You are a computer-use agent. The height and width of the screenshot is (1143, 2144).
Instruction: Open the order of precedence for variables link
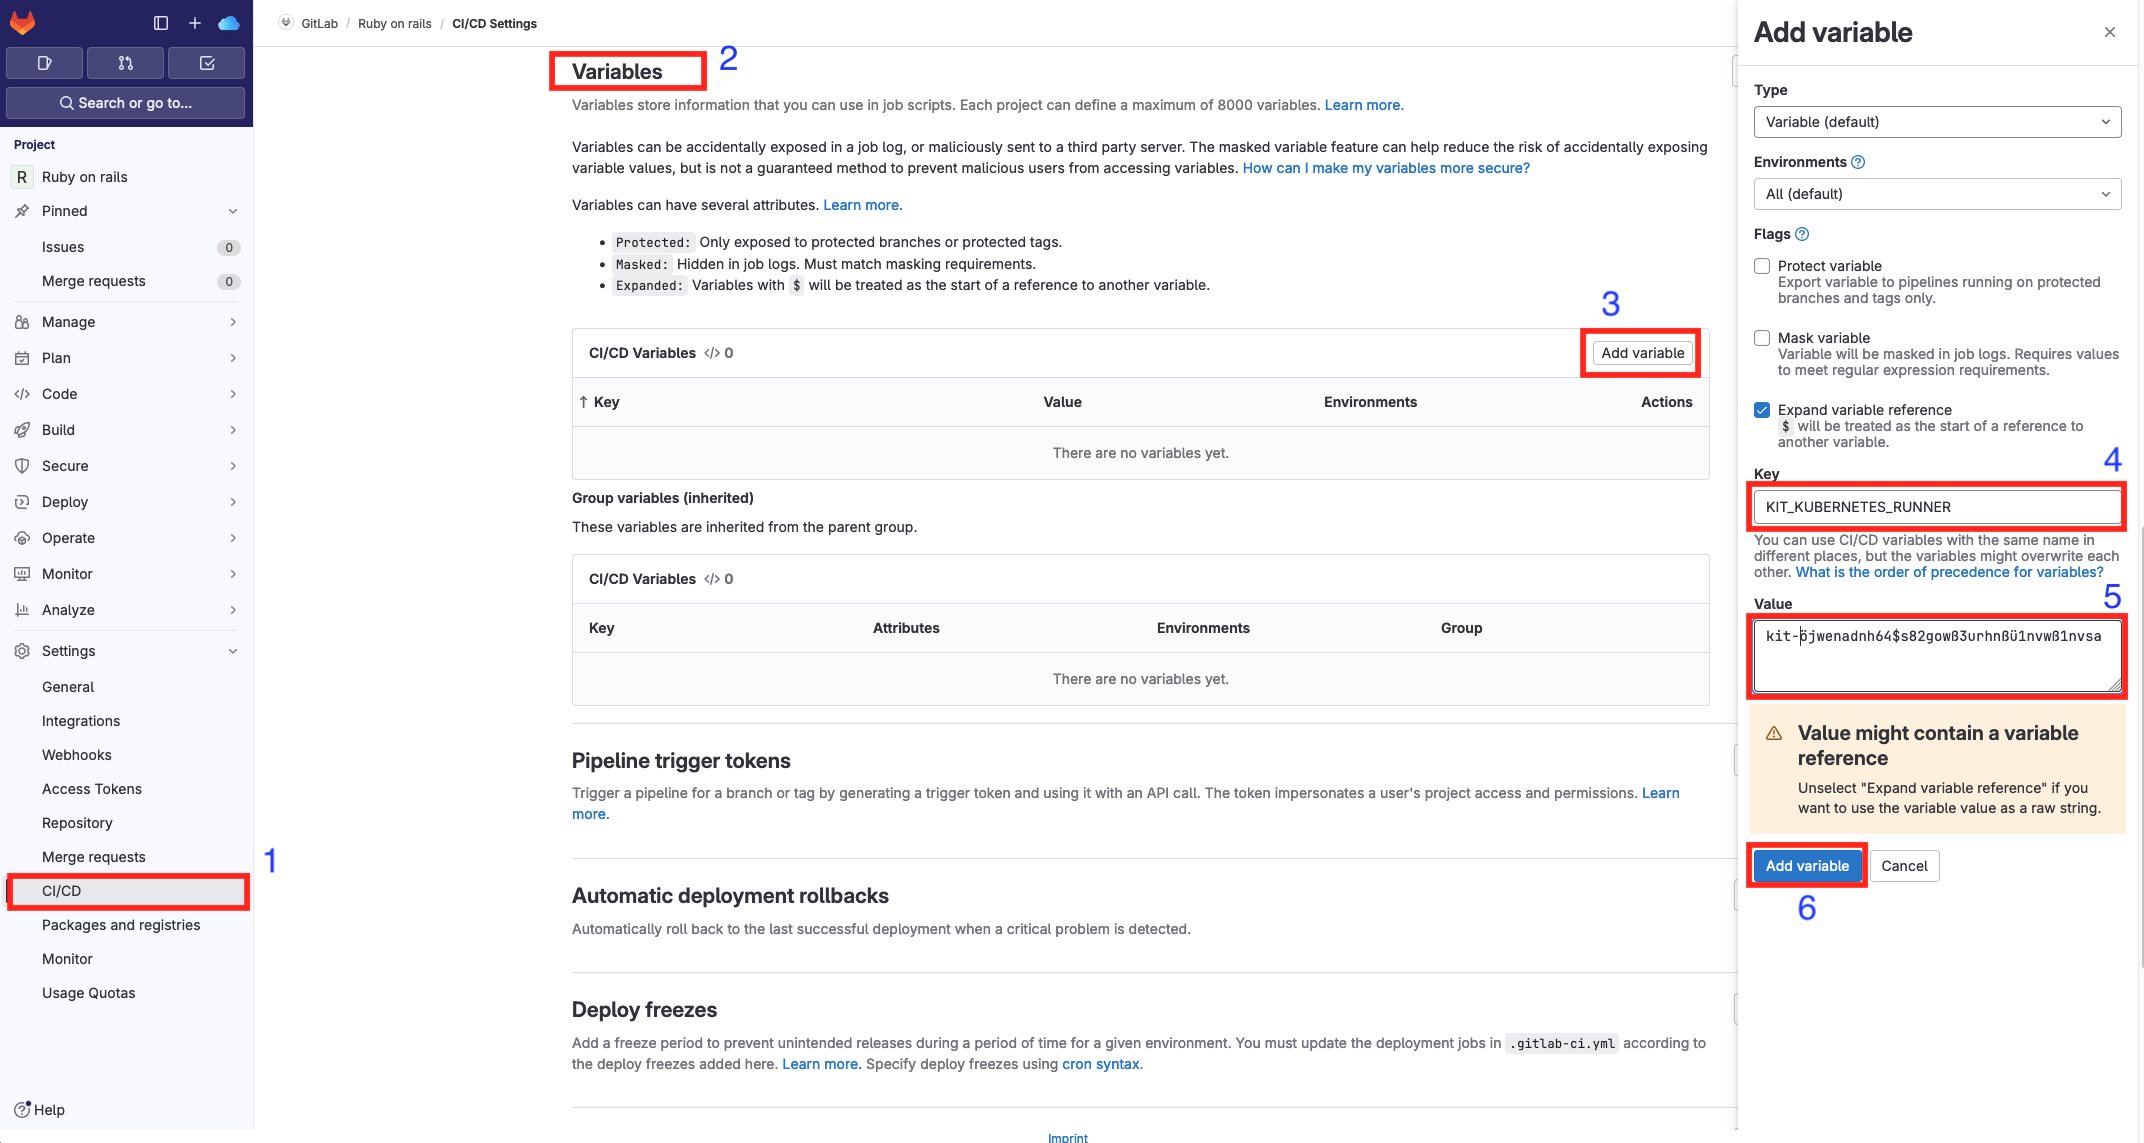point(1950,571)
